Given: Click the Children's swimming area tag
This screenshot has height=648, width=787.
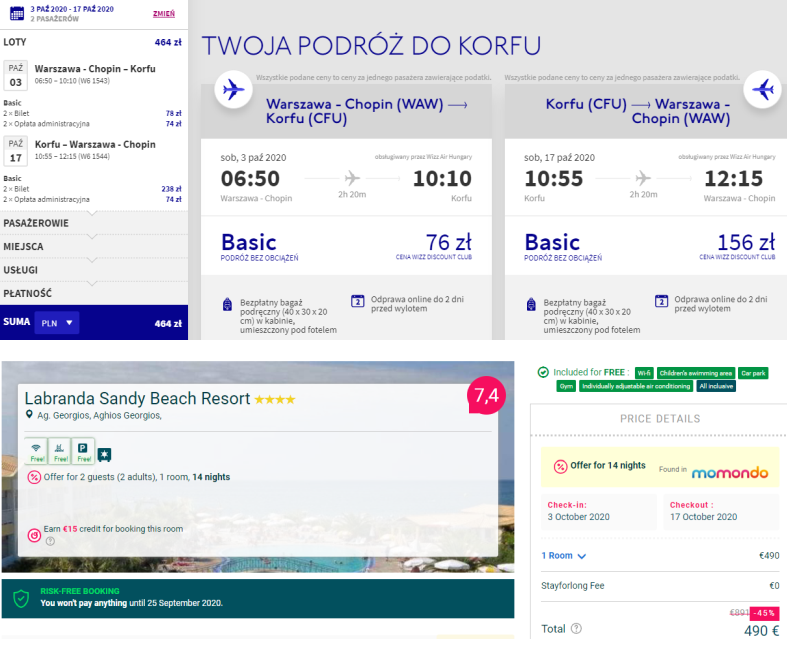Looking at the screenshot, I should click(x=696, y=373).
